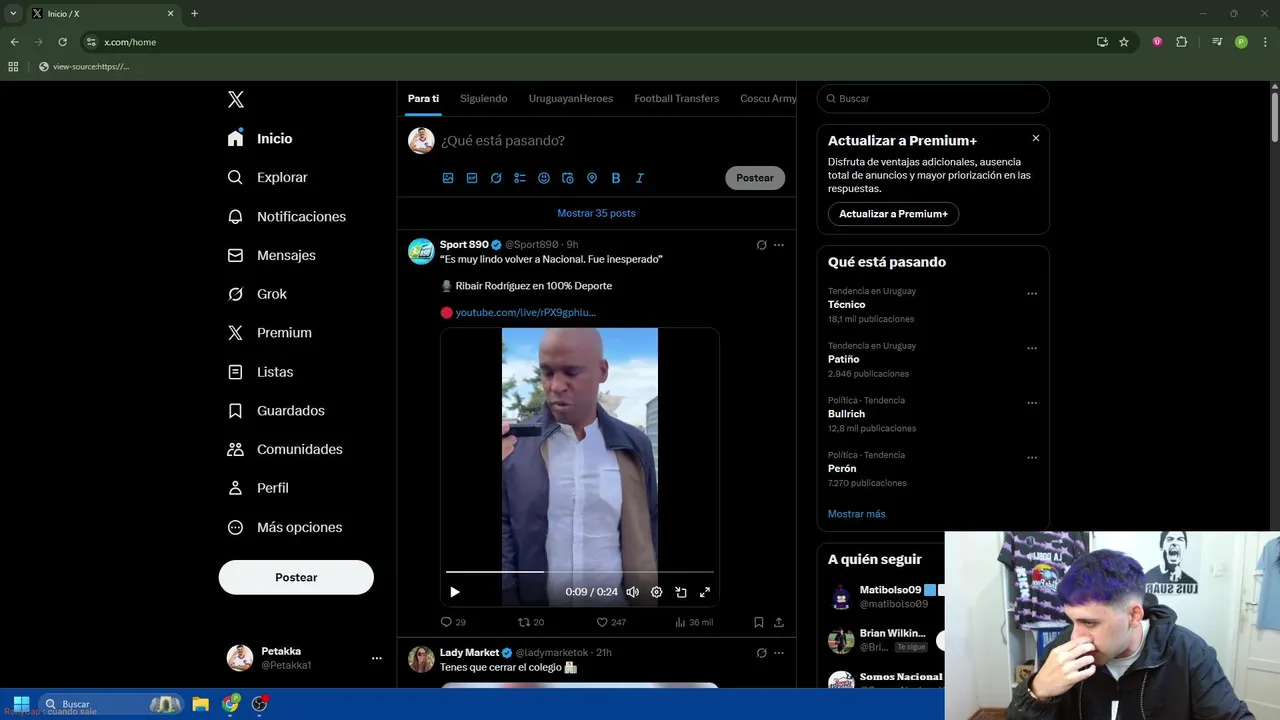The height and width of the screenshot is (720, 1280).
Task: Open Inicio home in sidebar
Action: (260, 139)
